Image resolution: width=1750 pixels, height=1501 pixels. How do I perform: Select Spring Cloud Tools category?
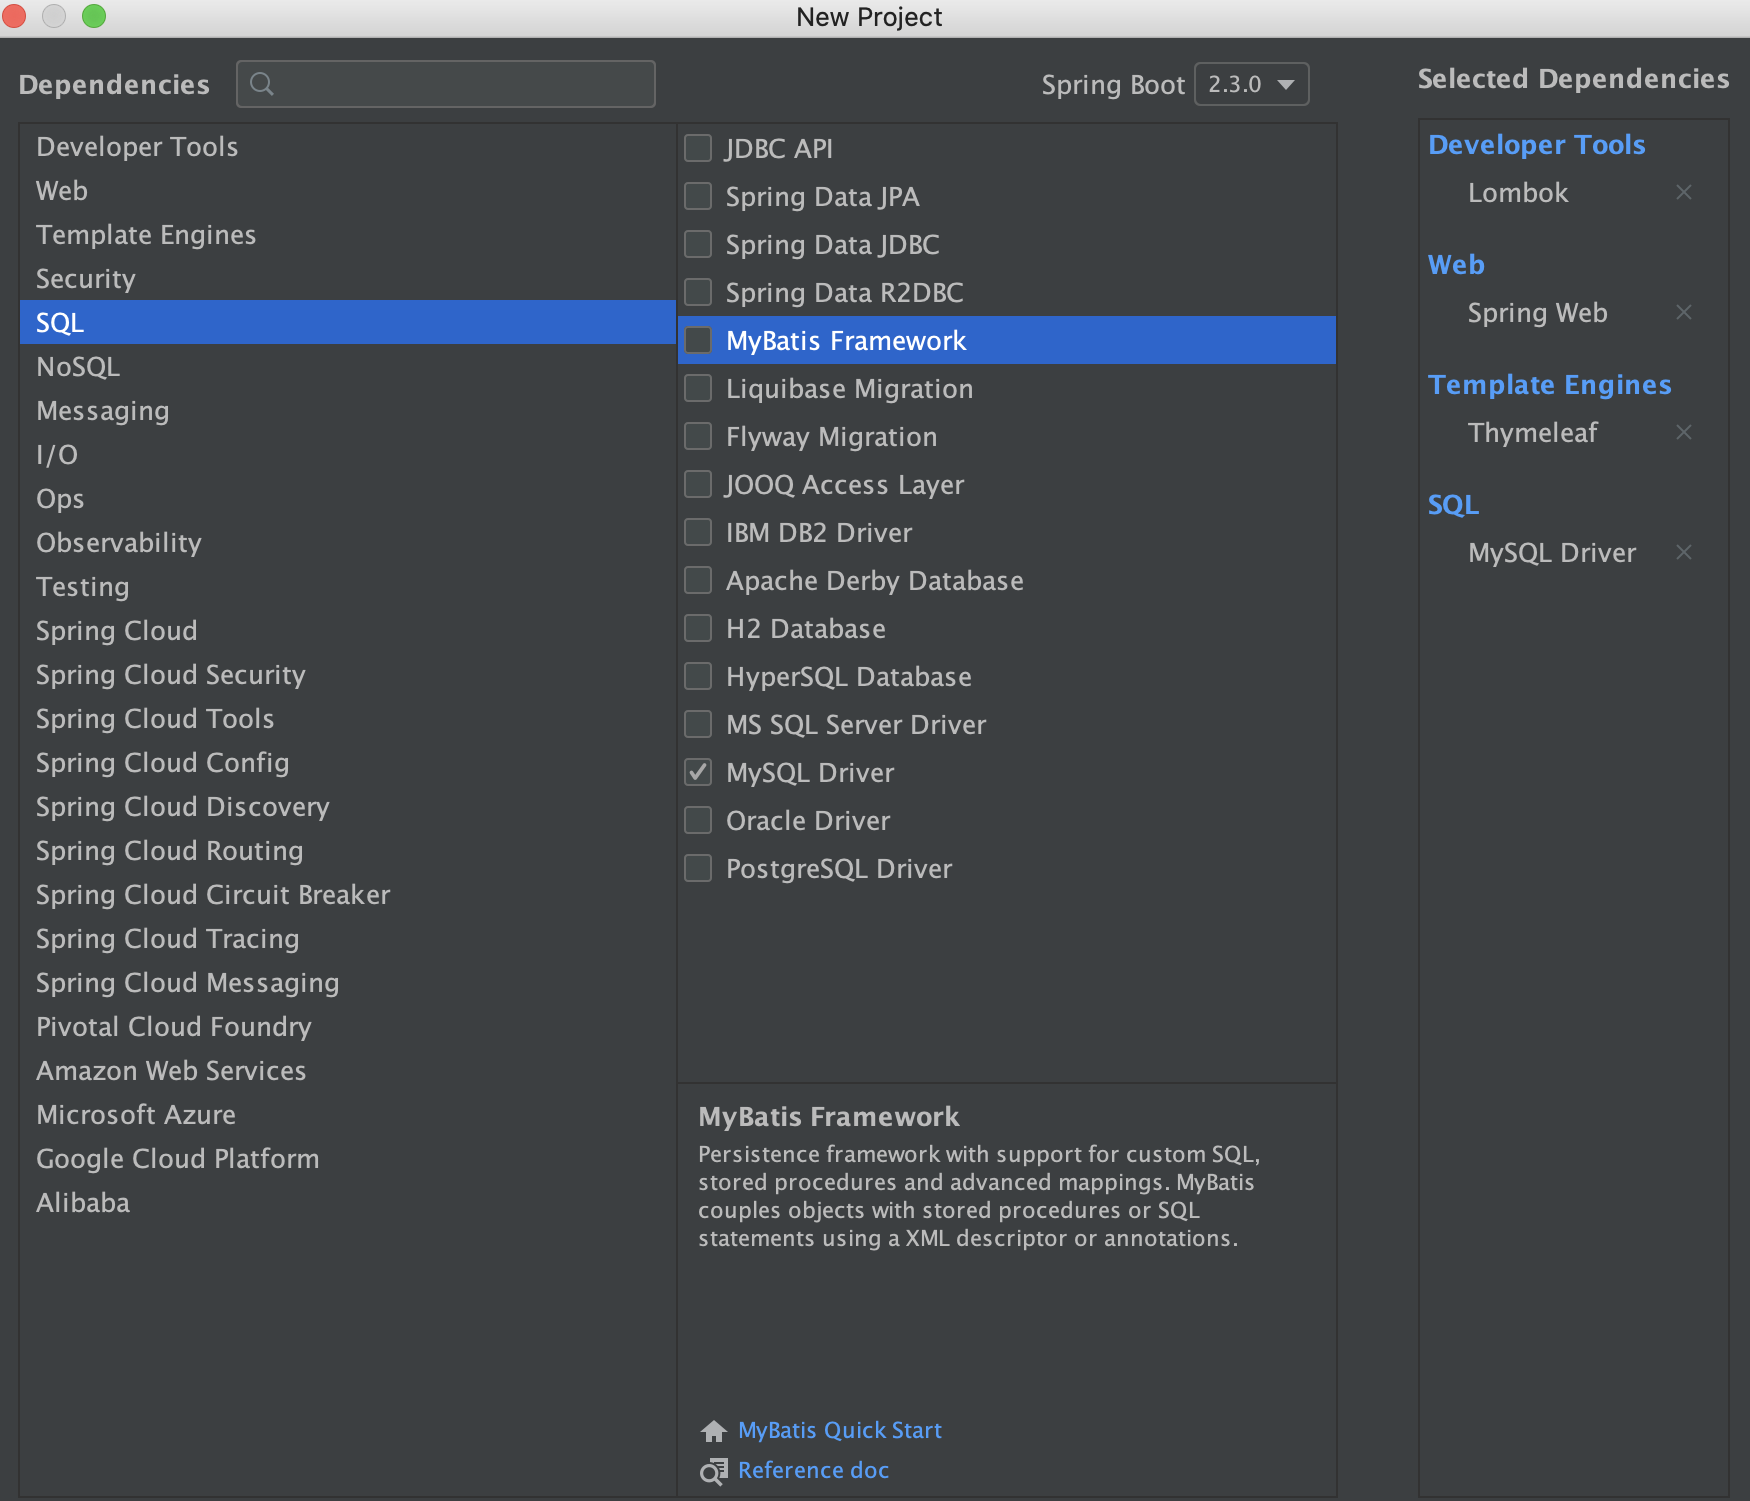tap(347, 718)
